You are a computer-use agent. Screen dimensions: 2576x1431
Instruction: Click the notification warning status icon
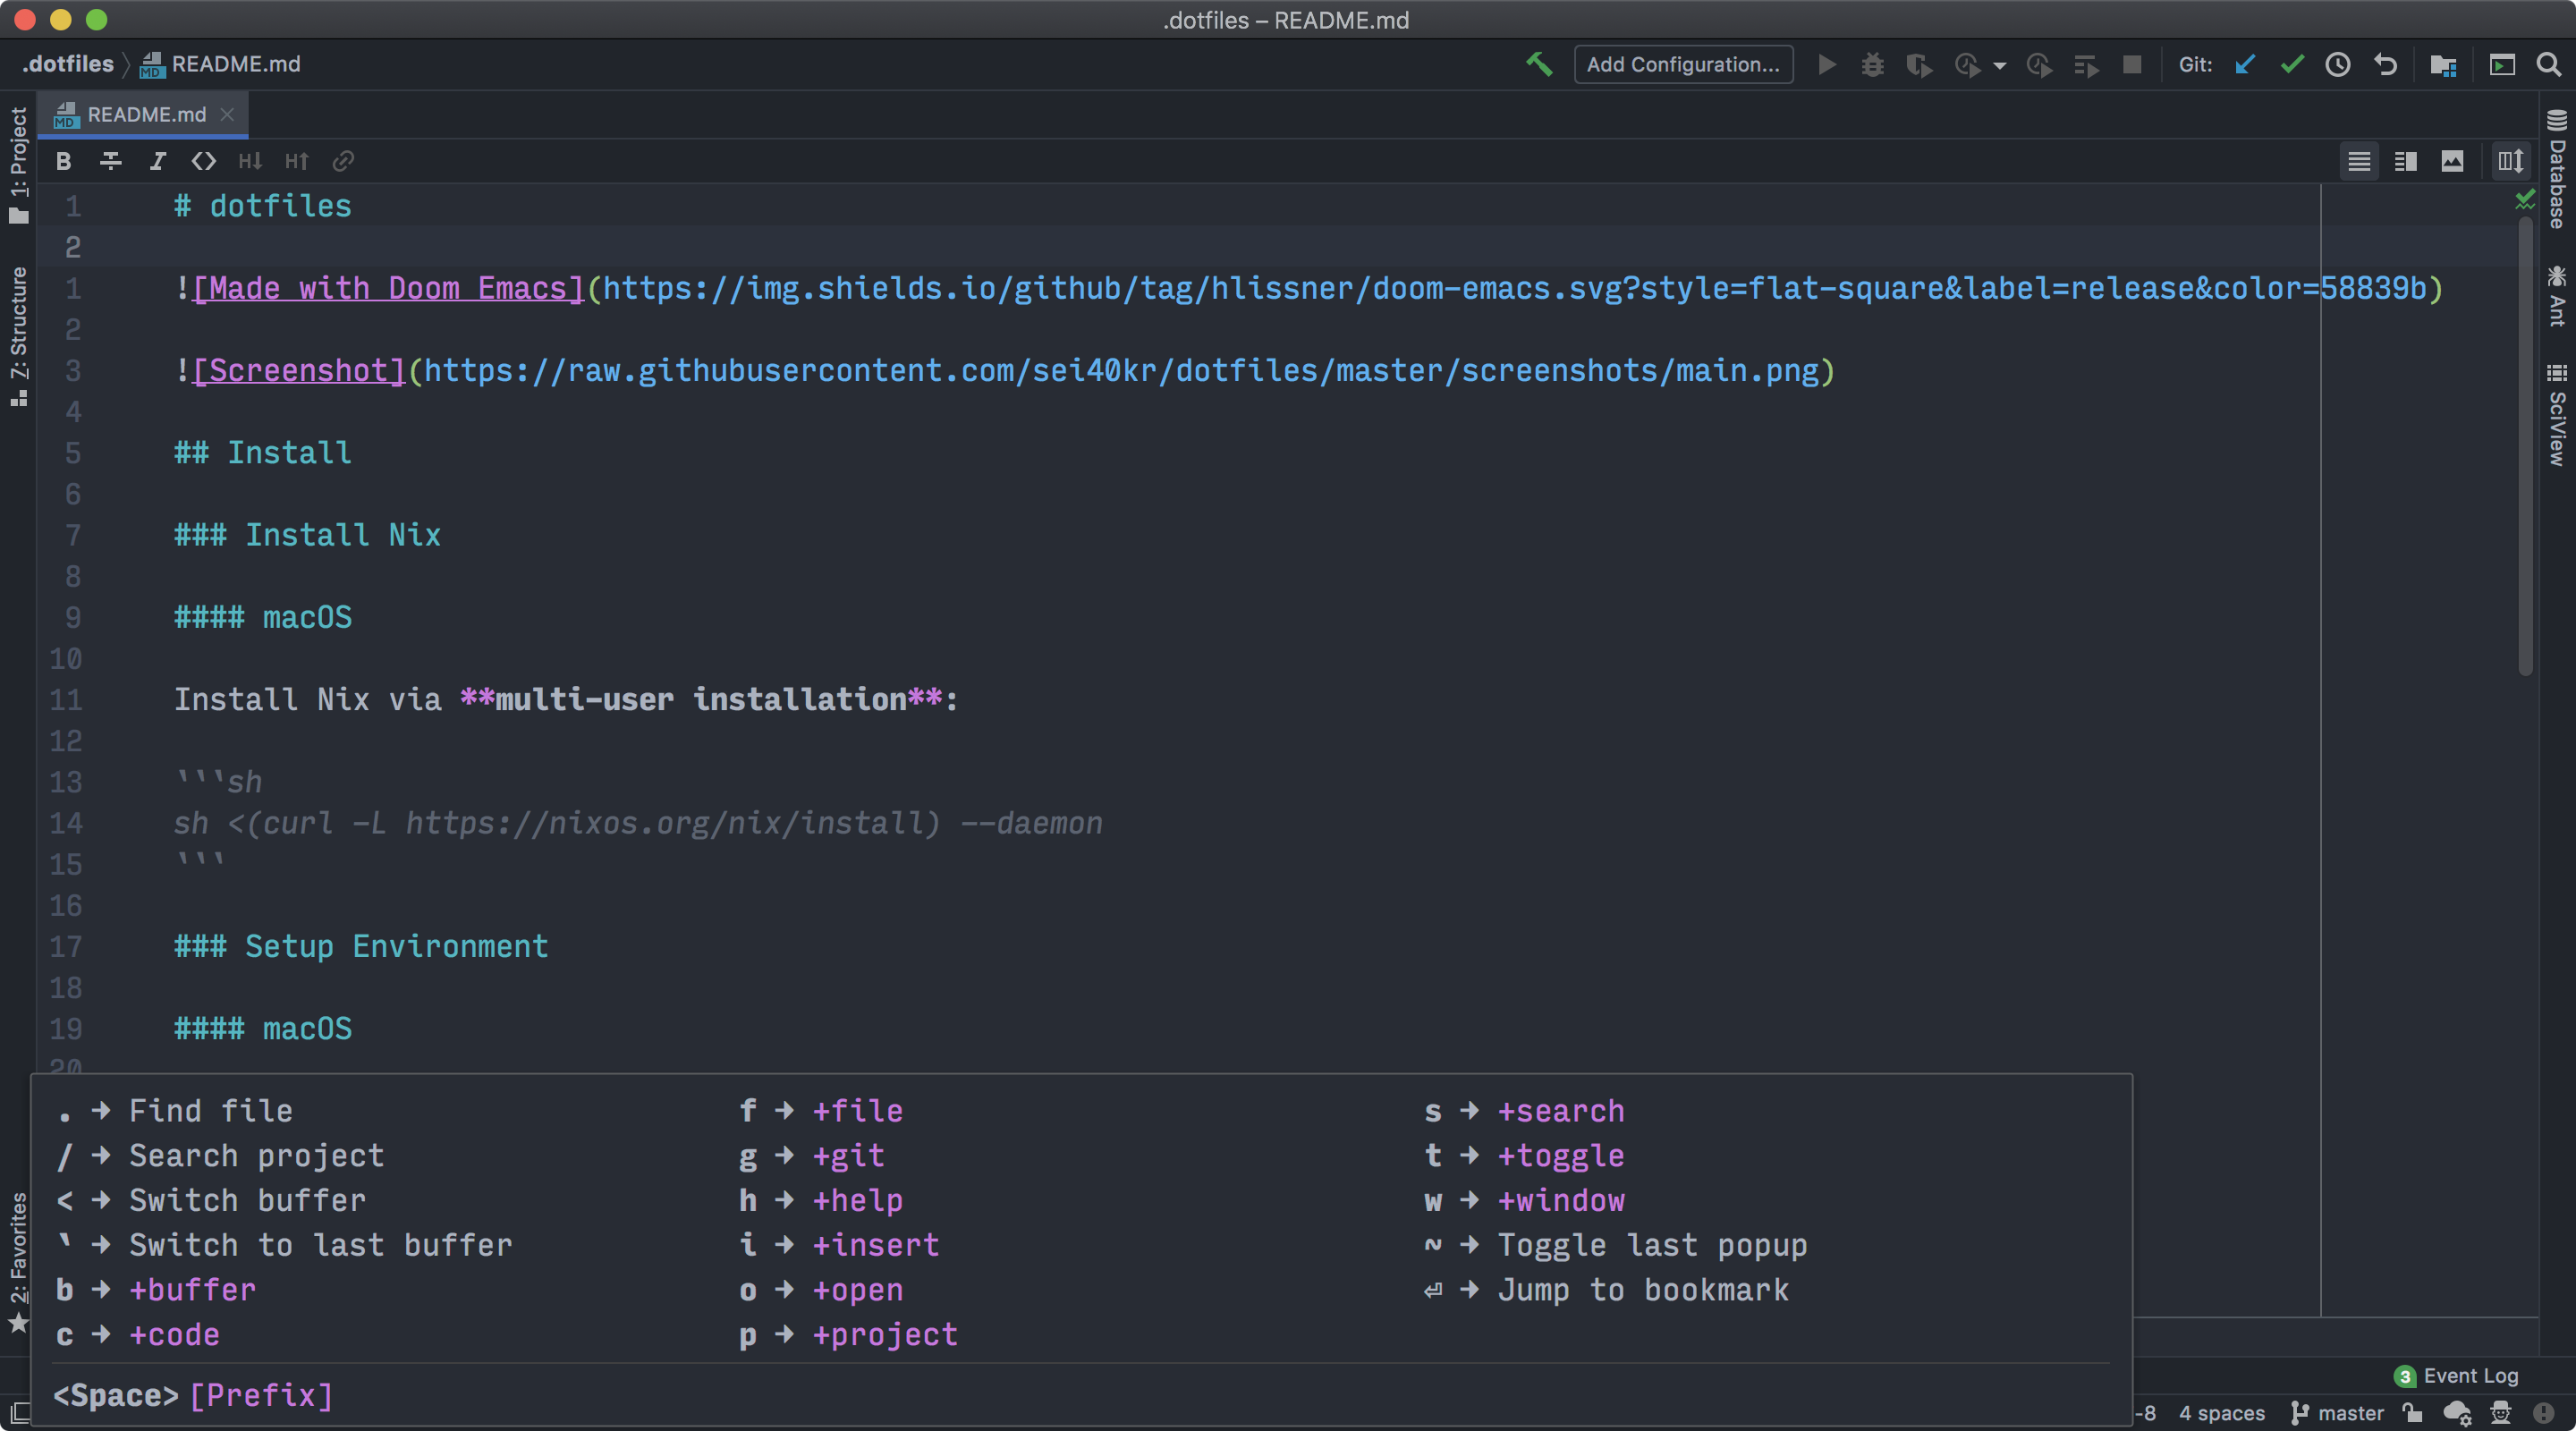(2544, 1413)
